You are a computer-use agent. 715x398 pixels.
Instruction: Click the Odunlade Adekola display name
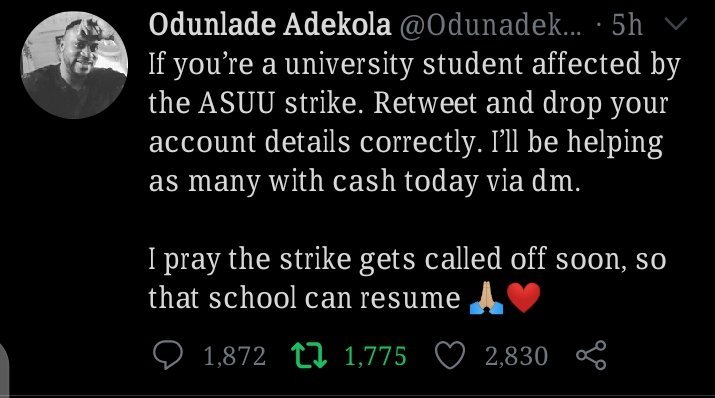point(270,25)
